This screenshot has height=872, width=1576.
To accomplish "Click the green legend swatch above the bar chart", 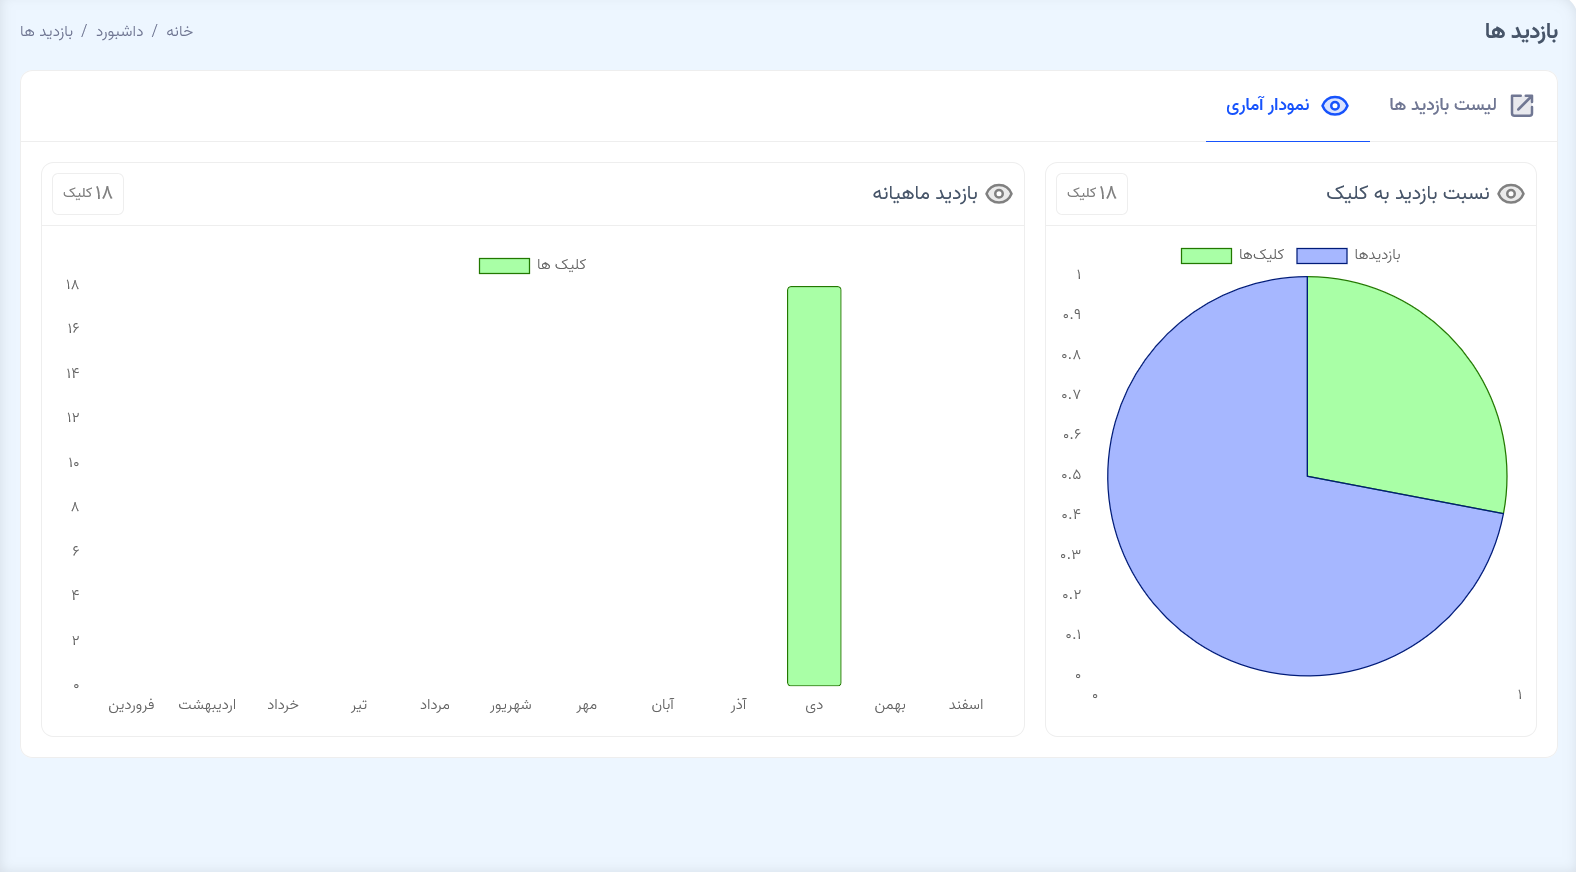I will point(504,266).
